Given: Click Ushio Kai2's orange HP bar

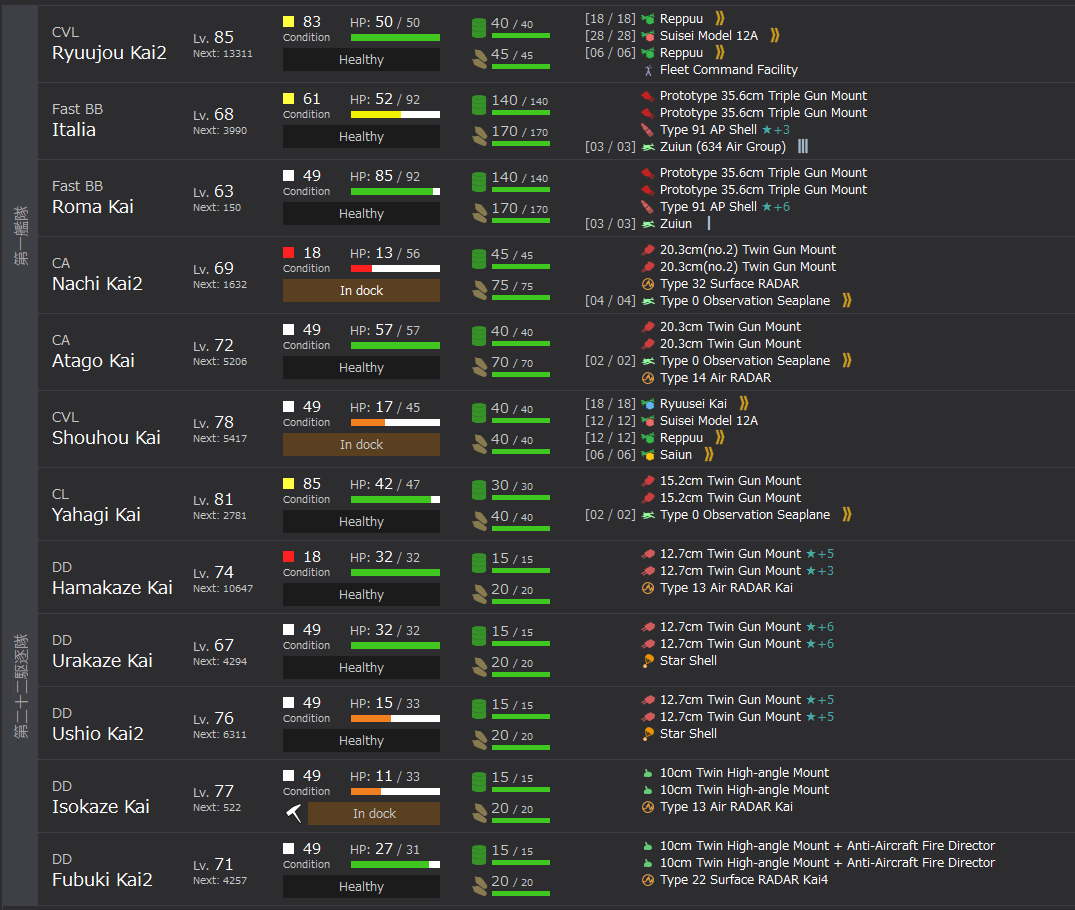Looking at the screenshot, I should (x=395, y=719).
